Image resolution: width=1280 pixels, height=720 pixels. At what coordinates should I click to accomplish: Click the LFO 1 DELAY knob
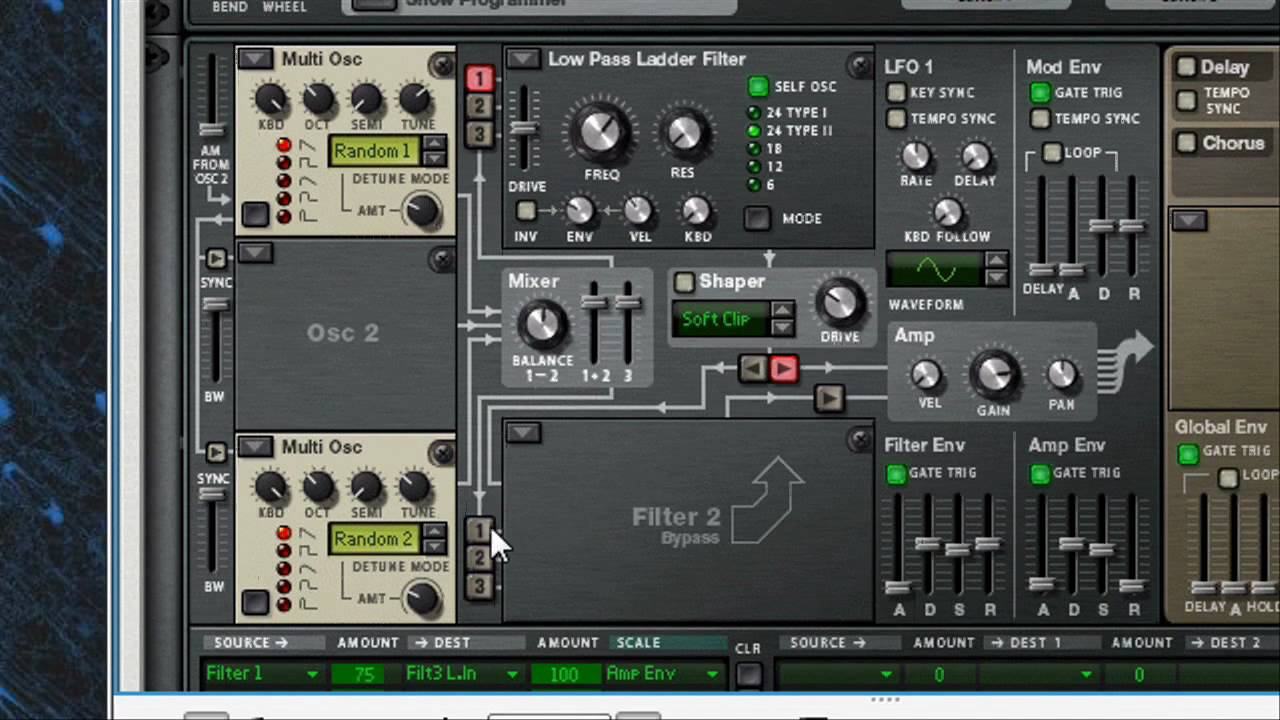(x=975, y=155)
